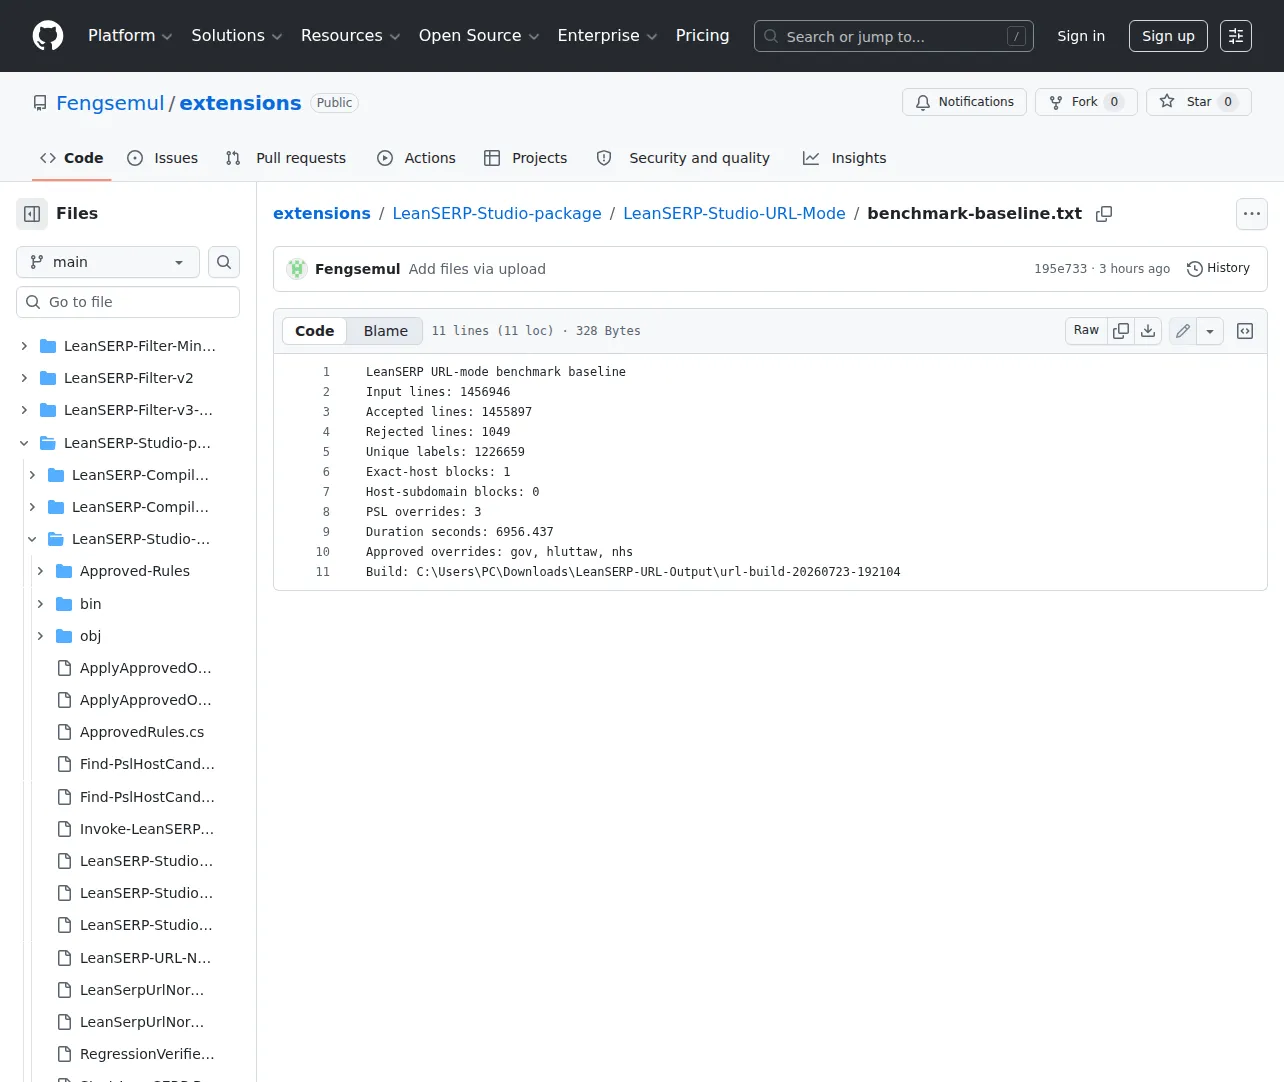Open the ApprovedRules.cs file
This screenshot has height=1082, width=1284.
coord(142,732)
